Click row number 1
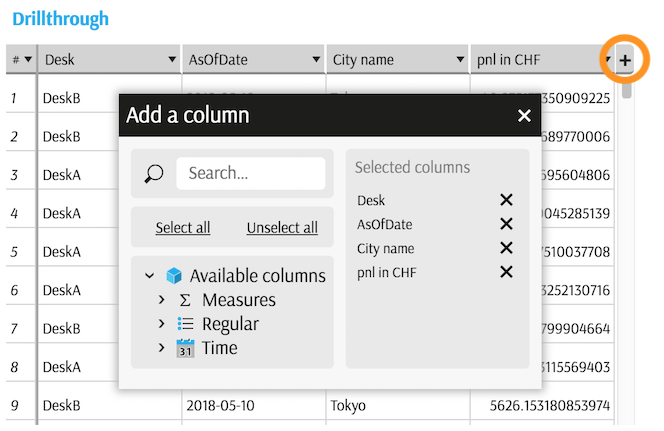 pyautogui.click(x=14, y=98)
